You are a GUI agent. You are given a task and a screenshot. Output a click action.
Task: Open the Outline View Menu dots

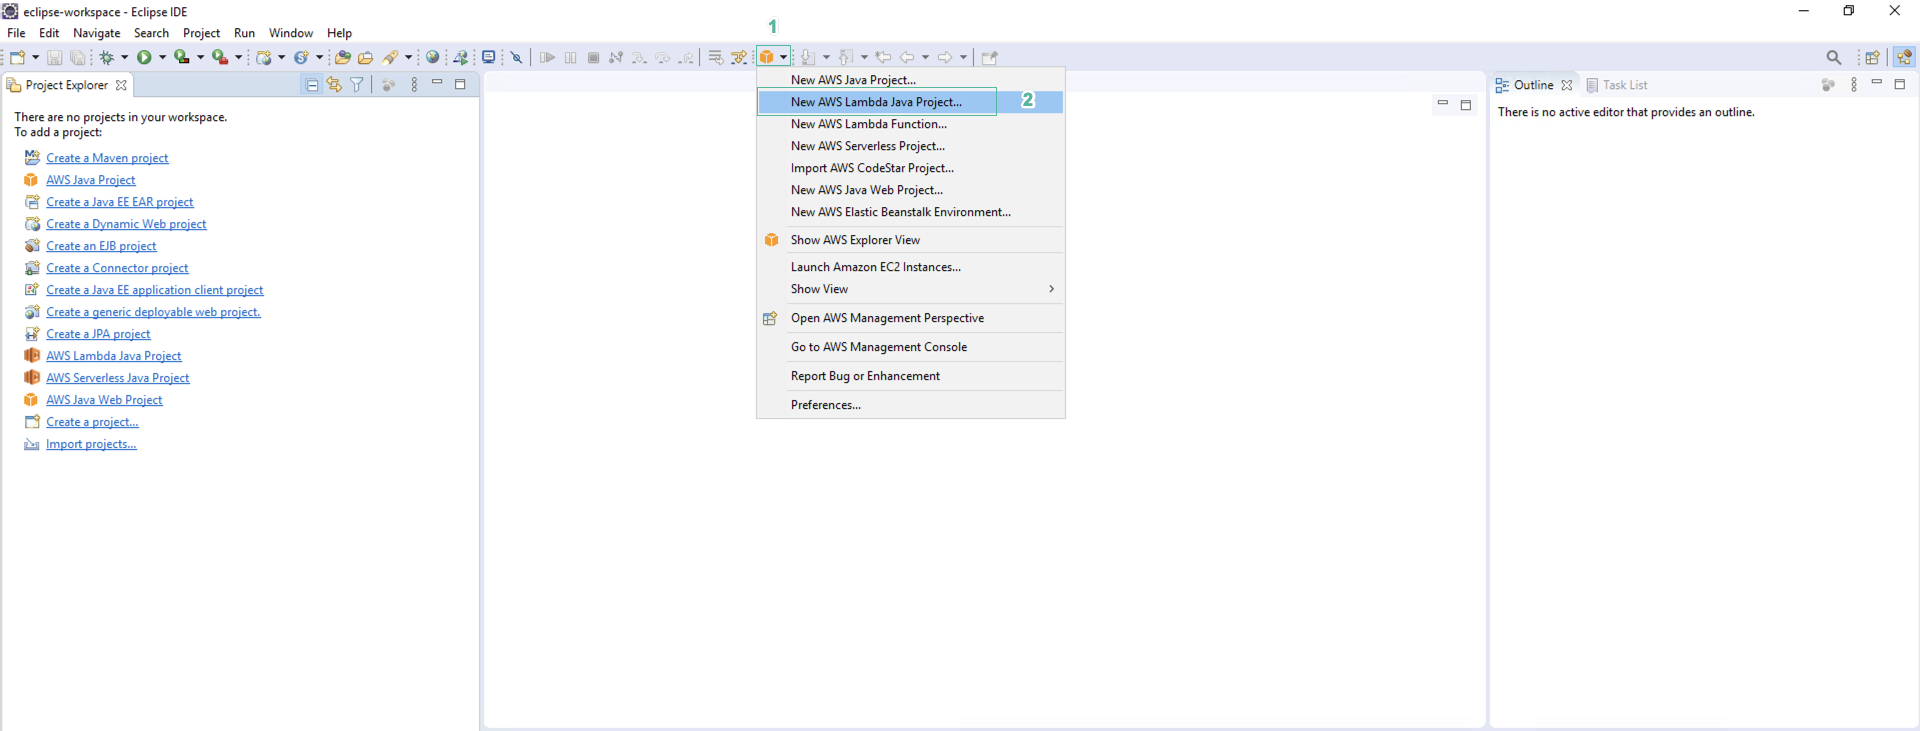(1854, 85)
